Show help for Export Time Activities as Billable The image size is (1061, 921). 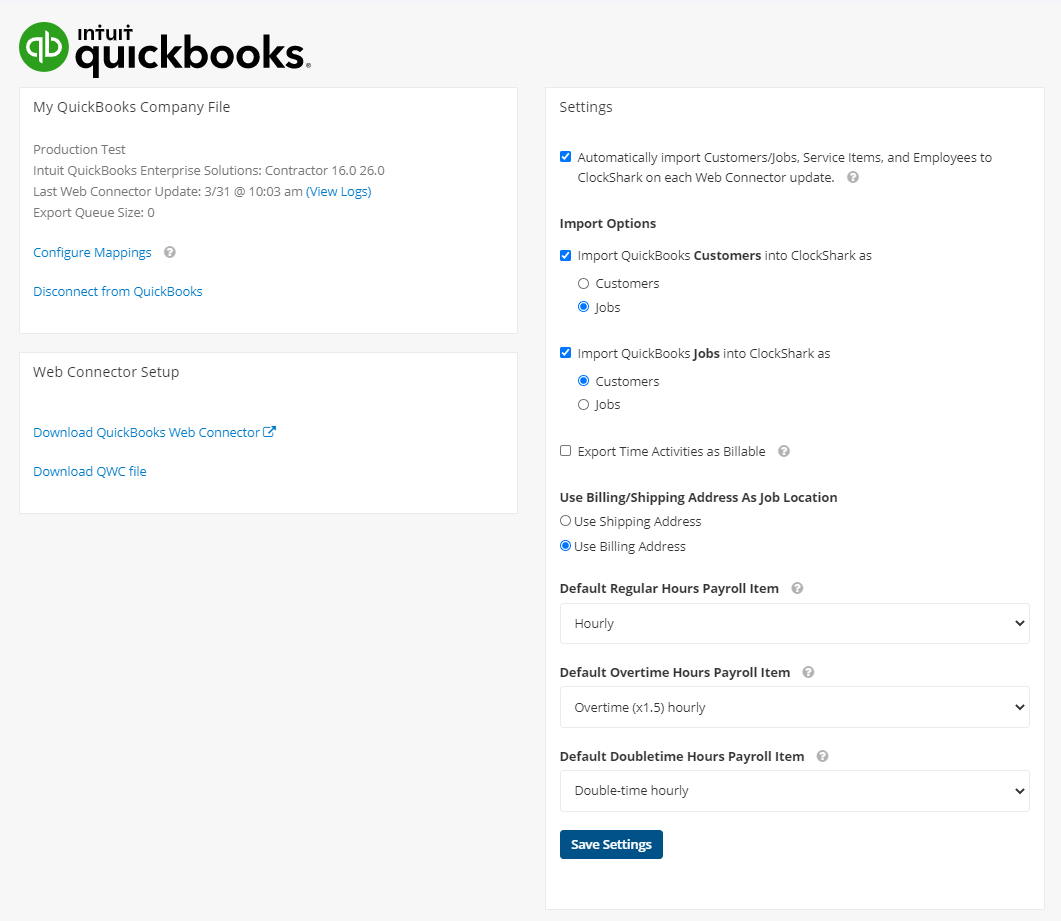point(784,451)
